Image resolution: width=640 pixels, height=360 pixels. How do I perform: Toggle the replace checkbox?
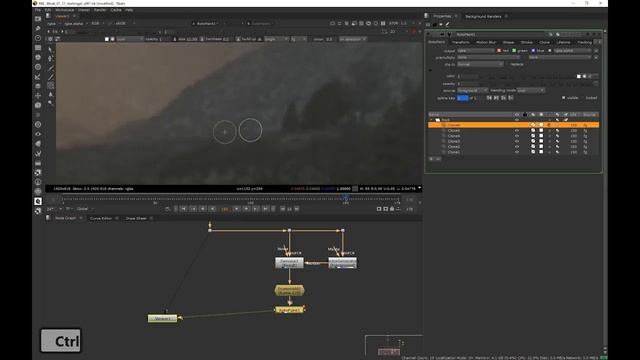pos(507,64)
